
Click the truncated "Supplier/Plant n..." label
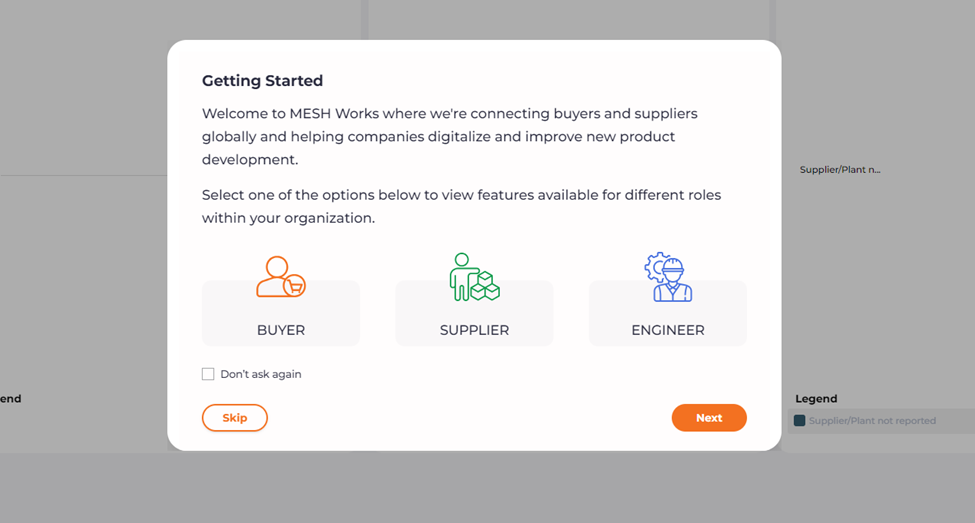[x=840, y=170]
